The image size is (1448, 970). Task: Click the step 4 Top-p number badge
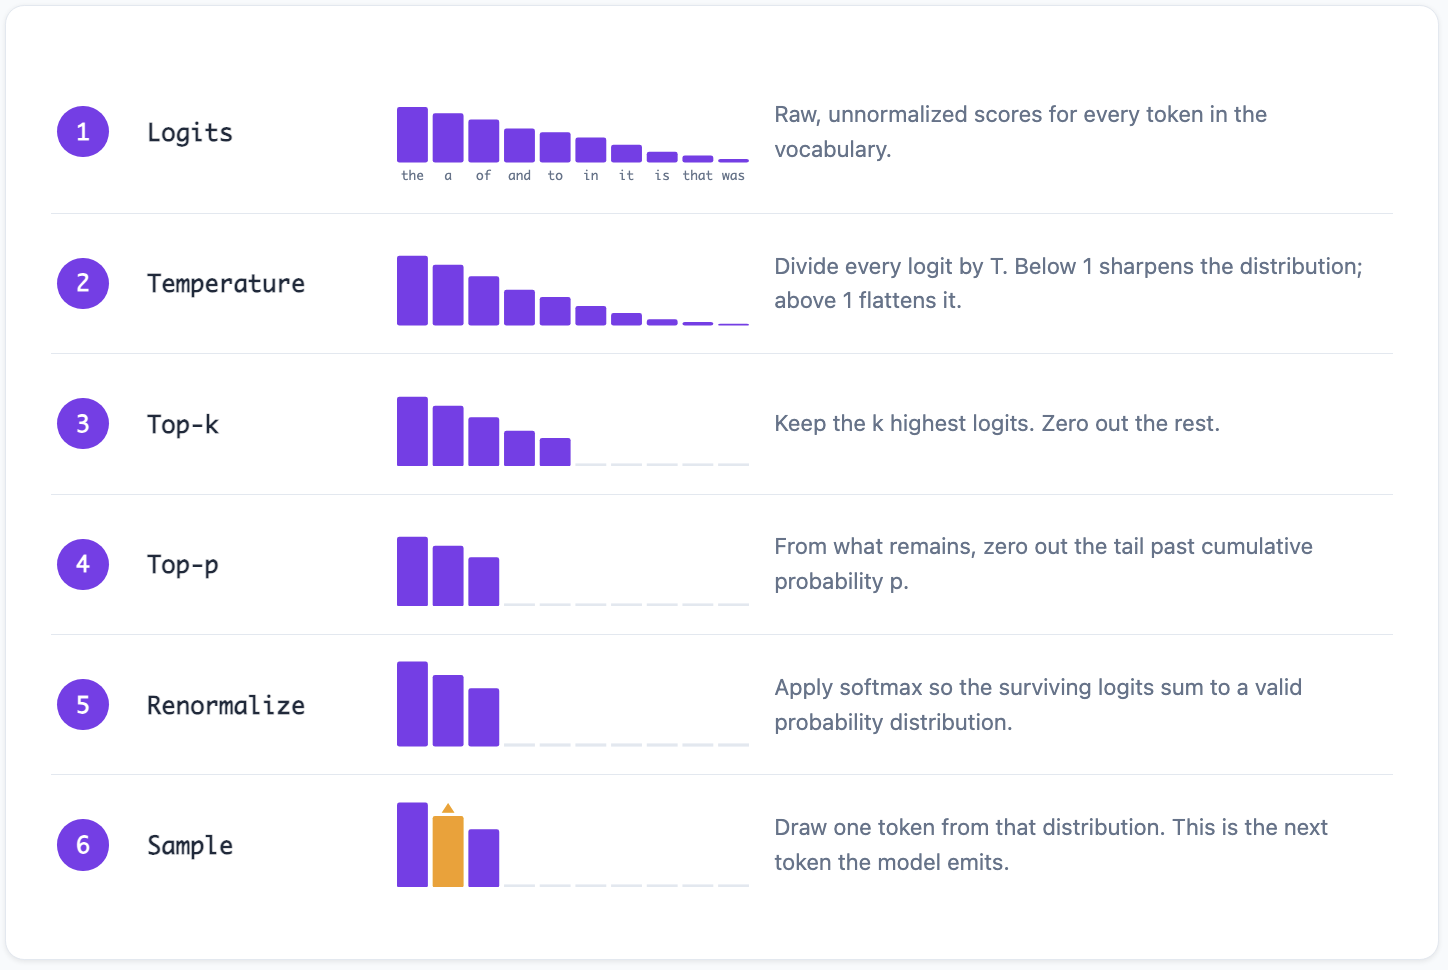[x=83, y=564]
